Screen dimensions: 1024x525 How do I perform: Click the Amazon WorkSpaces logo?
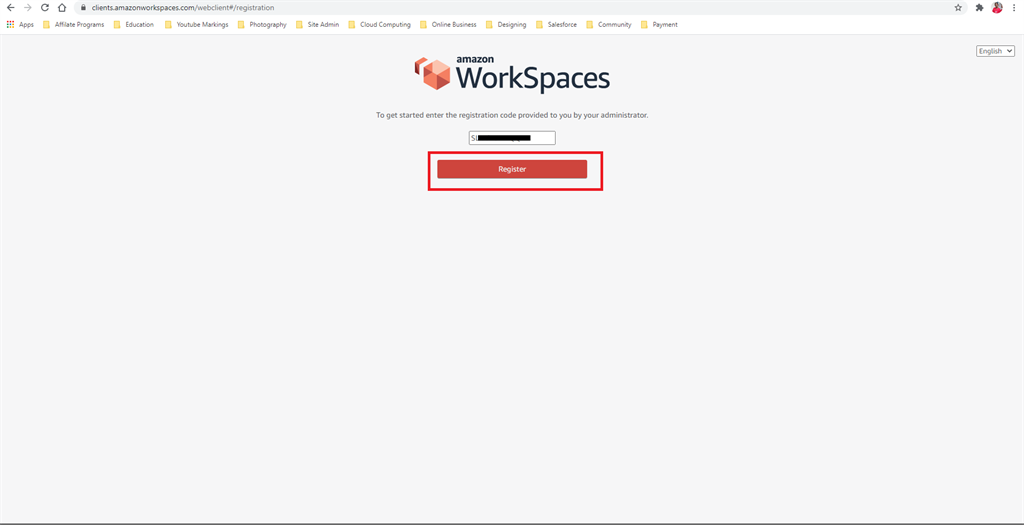point(512,74)
